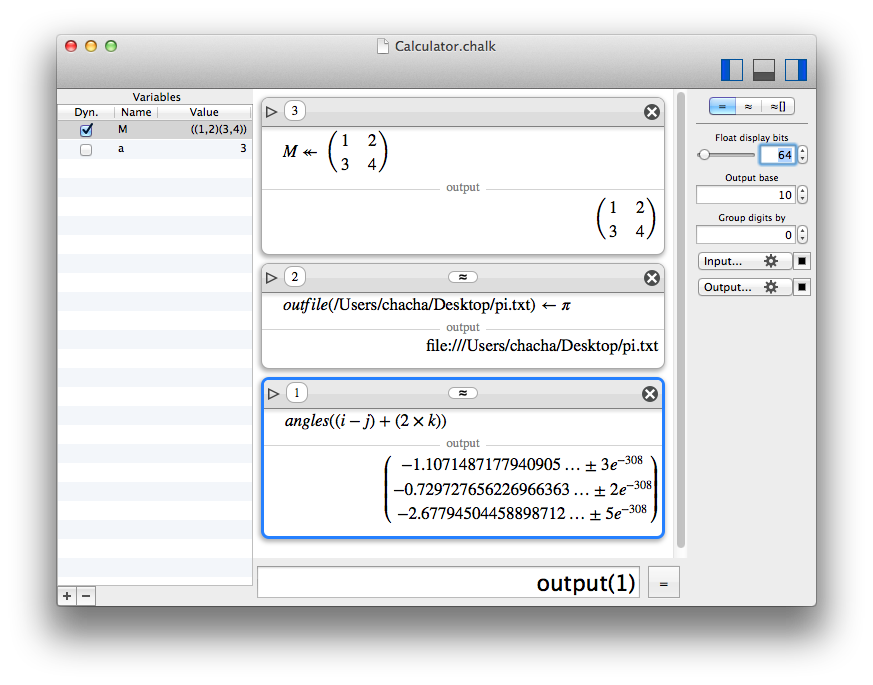873x685 pixels.
Task: Open the Input... button
Action: coord(744,261)
